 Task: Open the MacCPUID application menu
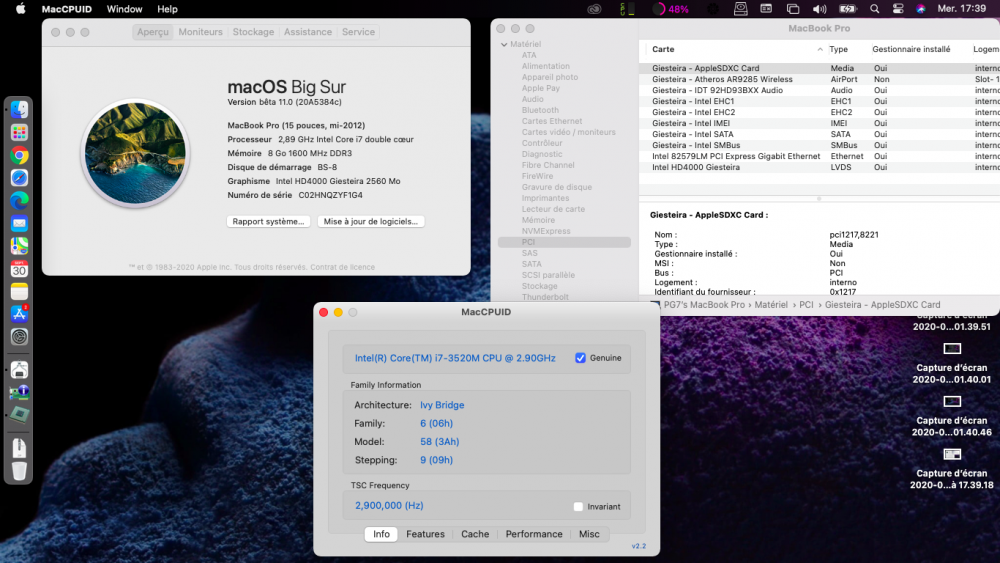pyautogui.click(x=66, y=9)
